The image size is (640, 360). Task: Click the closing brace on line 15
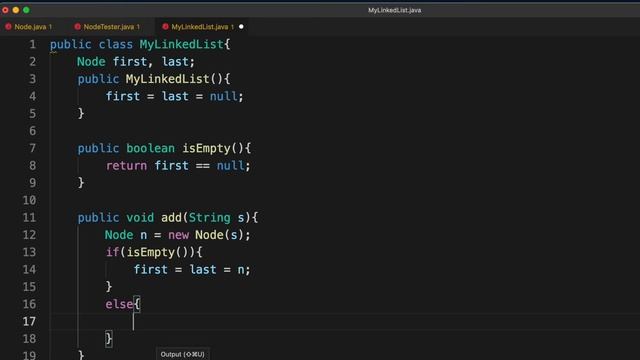tap(109, 287)
